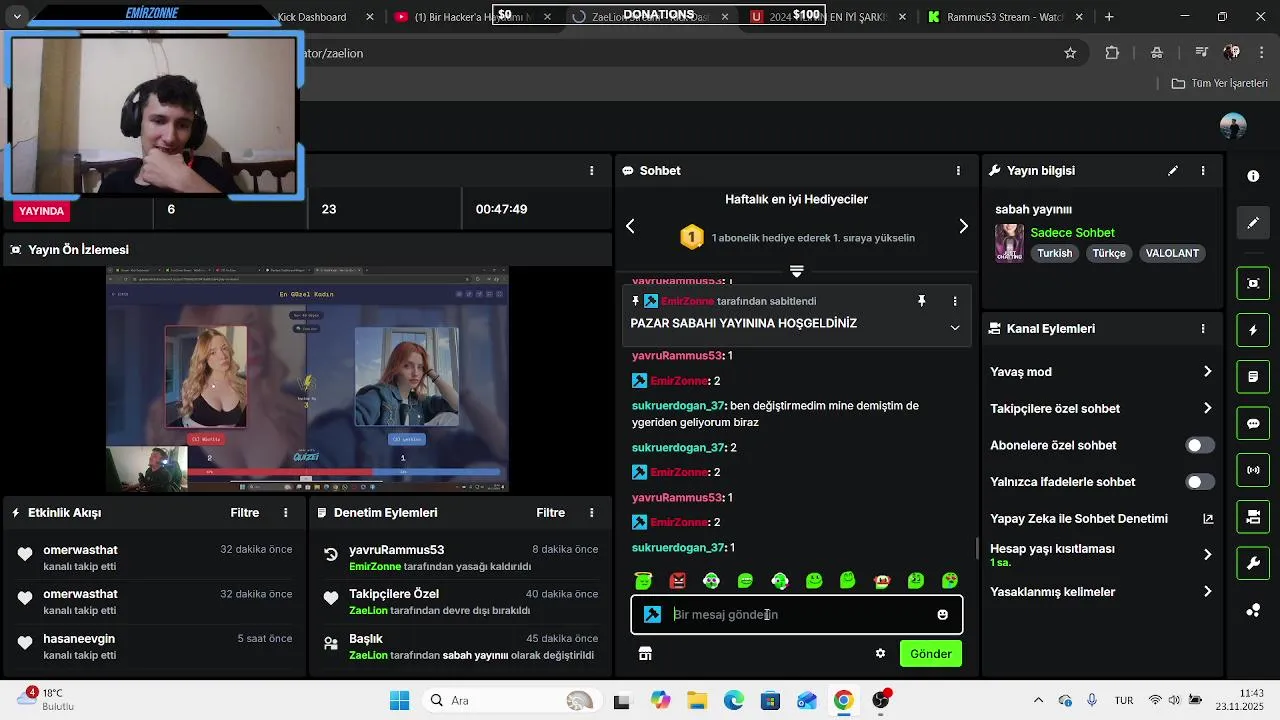Open Etkinlik Akışı three-dot menu
This screenshot has height=720, width=1280.
coord(286,513)
